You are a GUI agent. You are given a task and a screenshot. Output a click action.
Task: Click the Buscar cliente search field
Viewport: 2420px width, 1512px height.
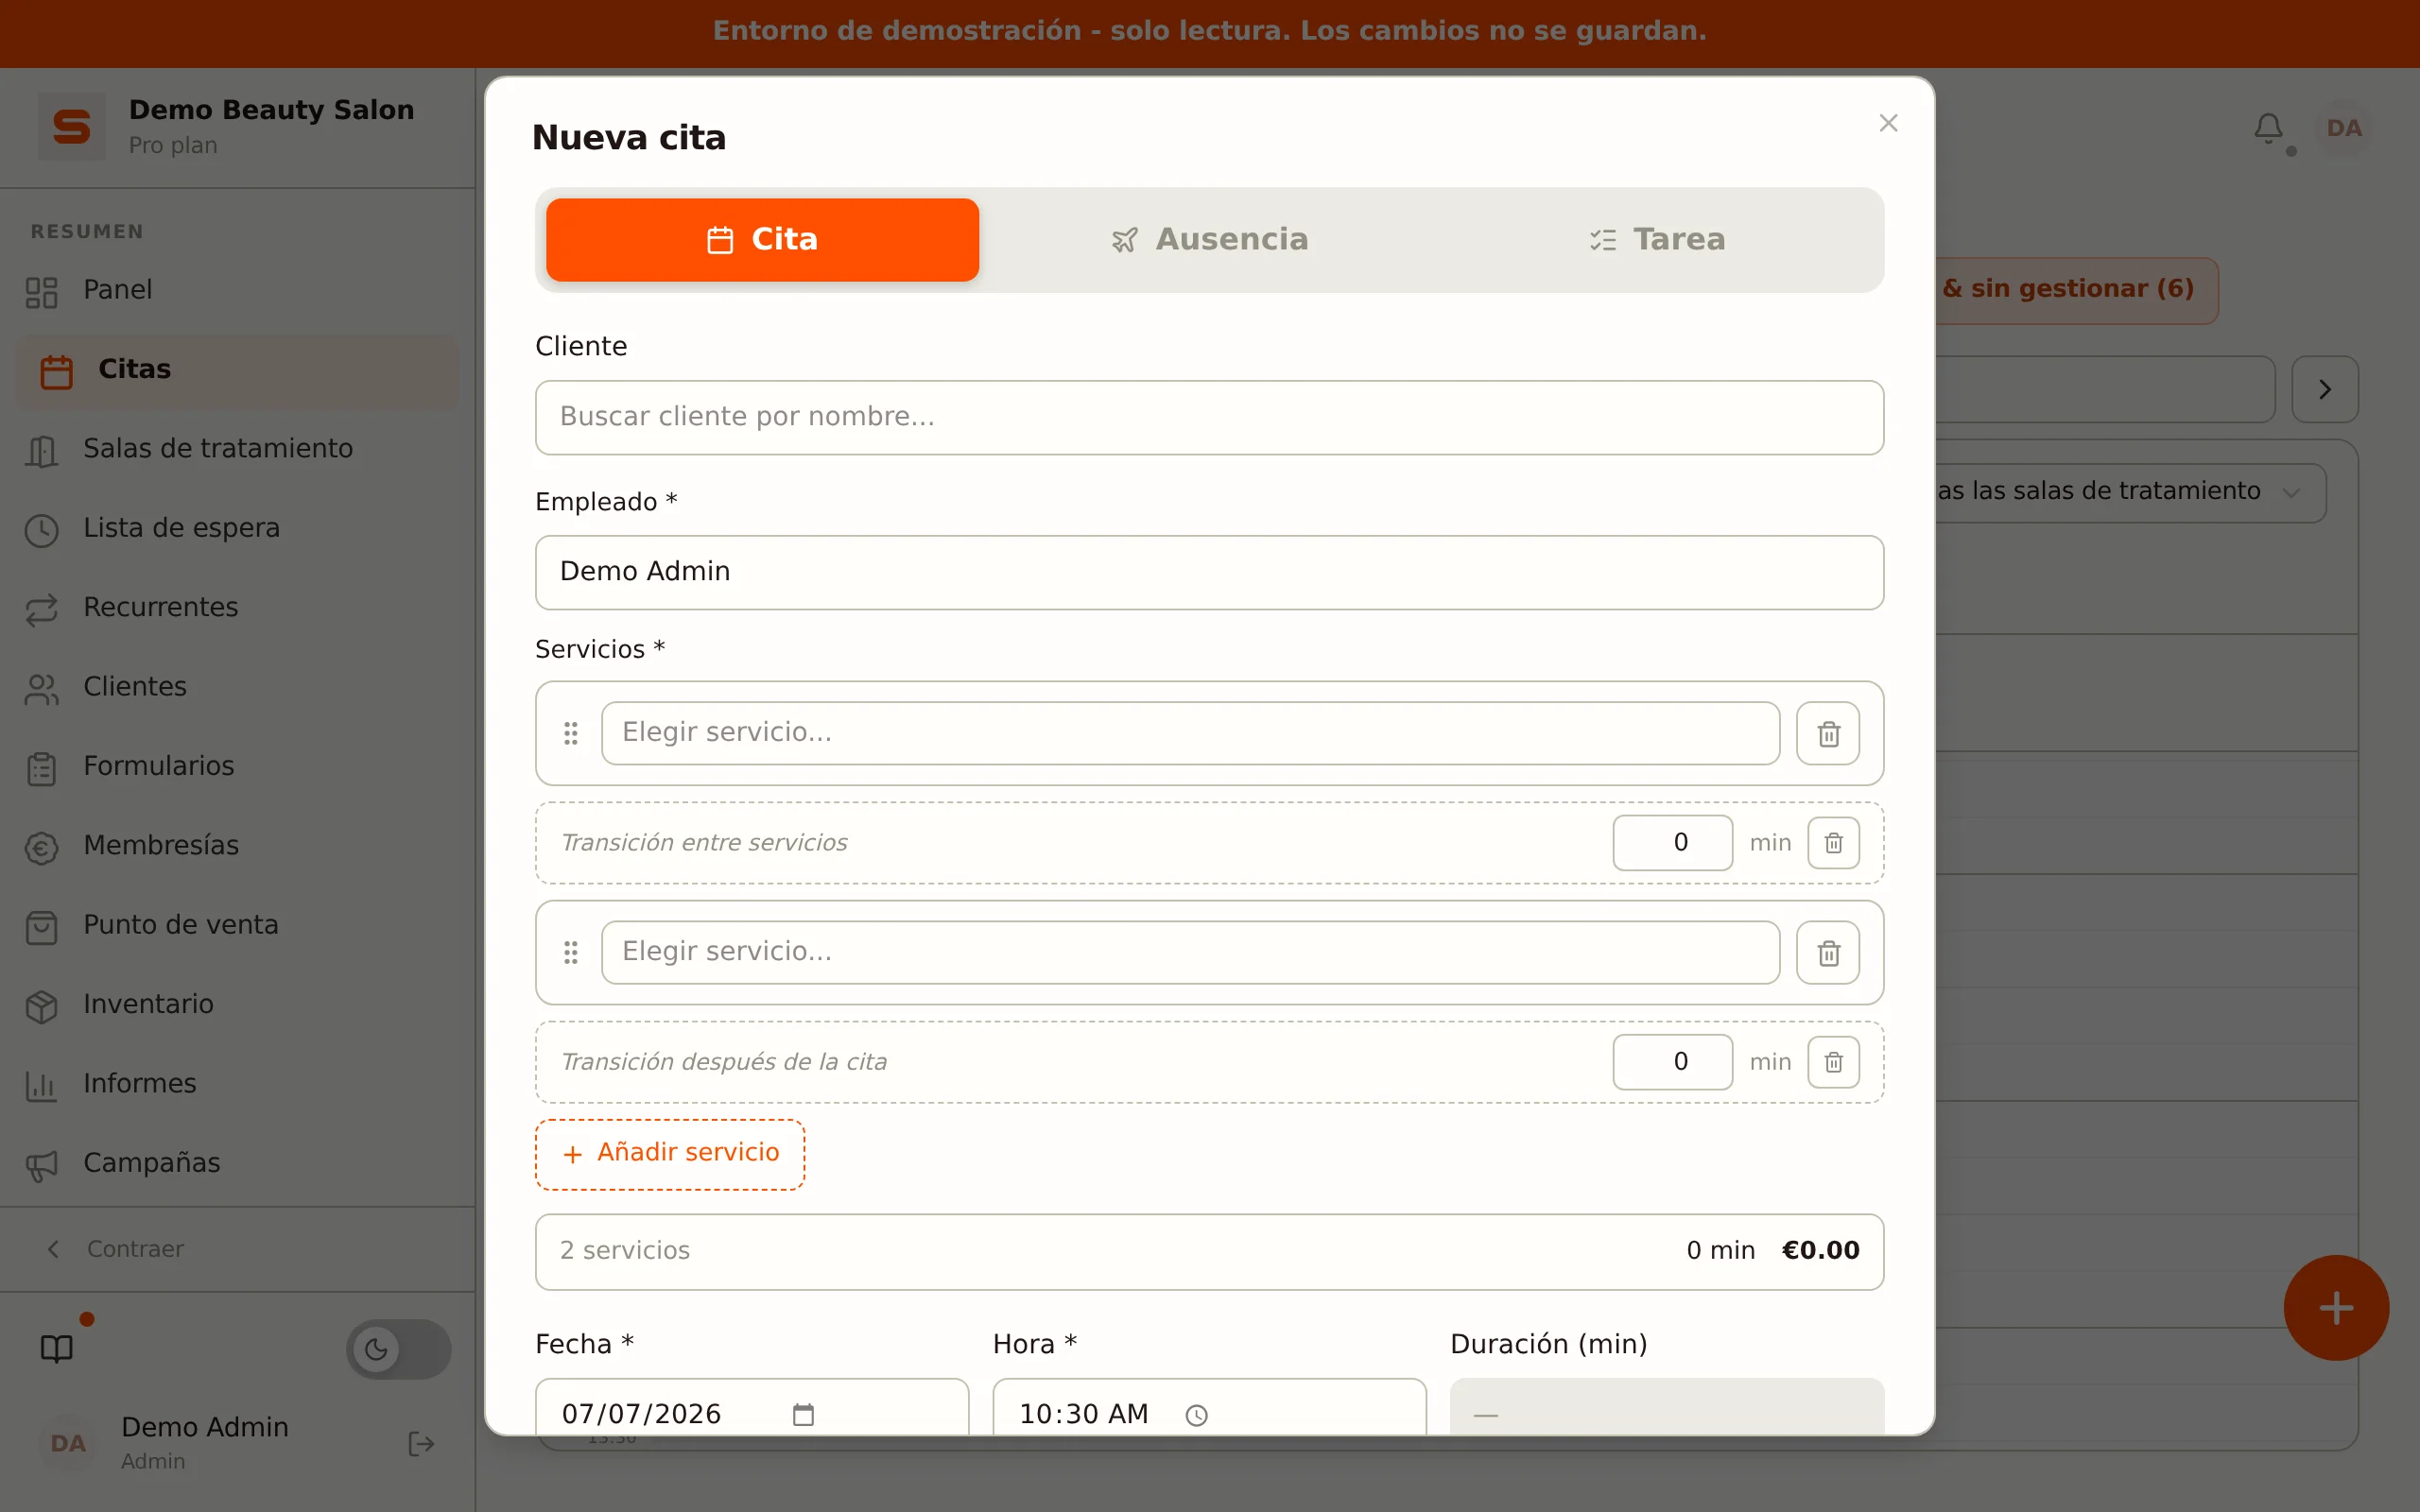pyautogui.click(x=1209, y=417)
